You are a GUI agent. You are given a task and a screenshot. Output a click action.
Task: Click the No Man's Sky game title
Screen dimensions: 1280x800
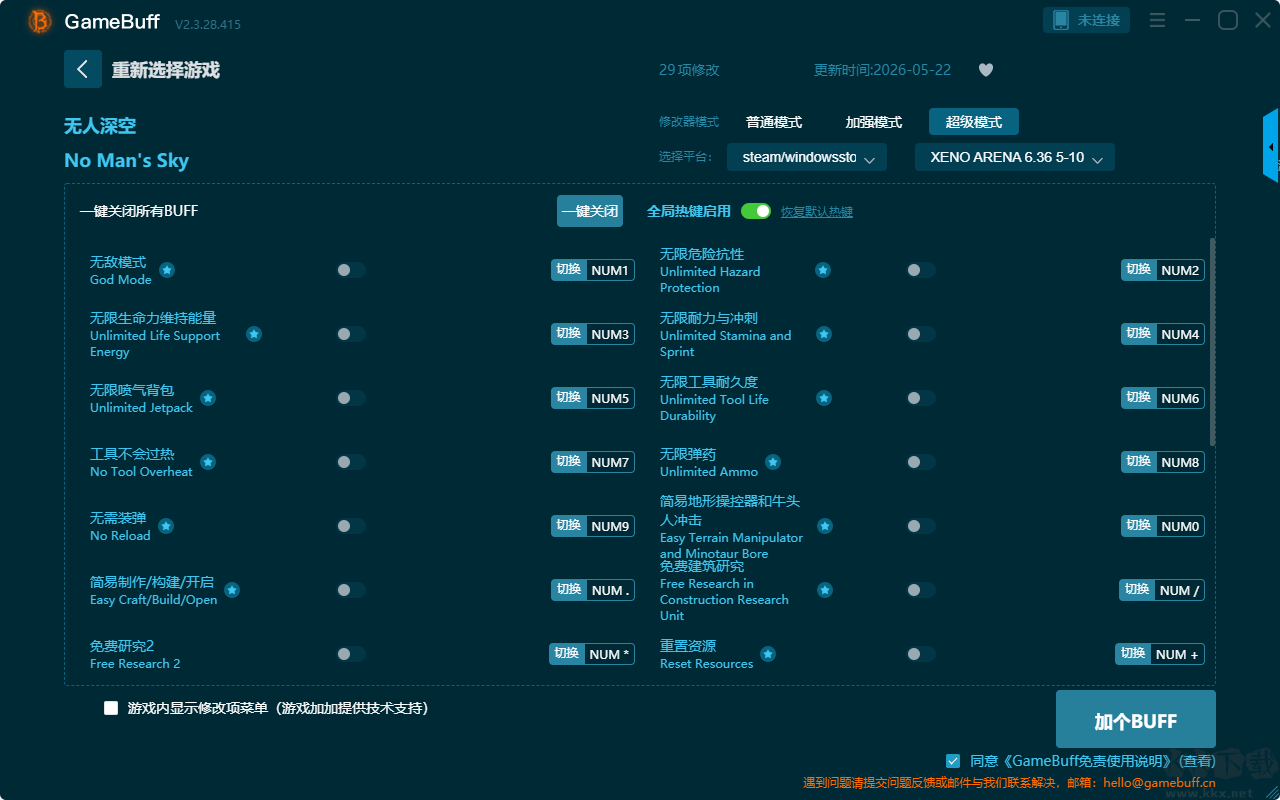(126, 161)
